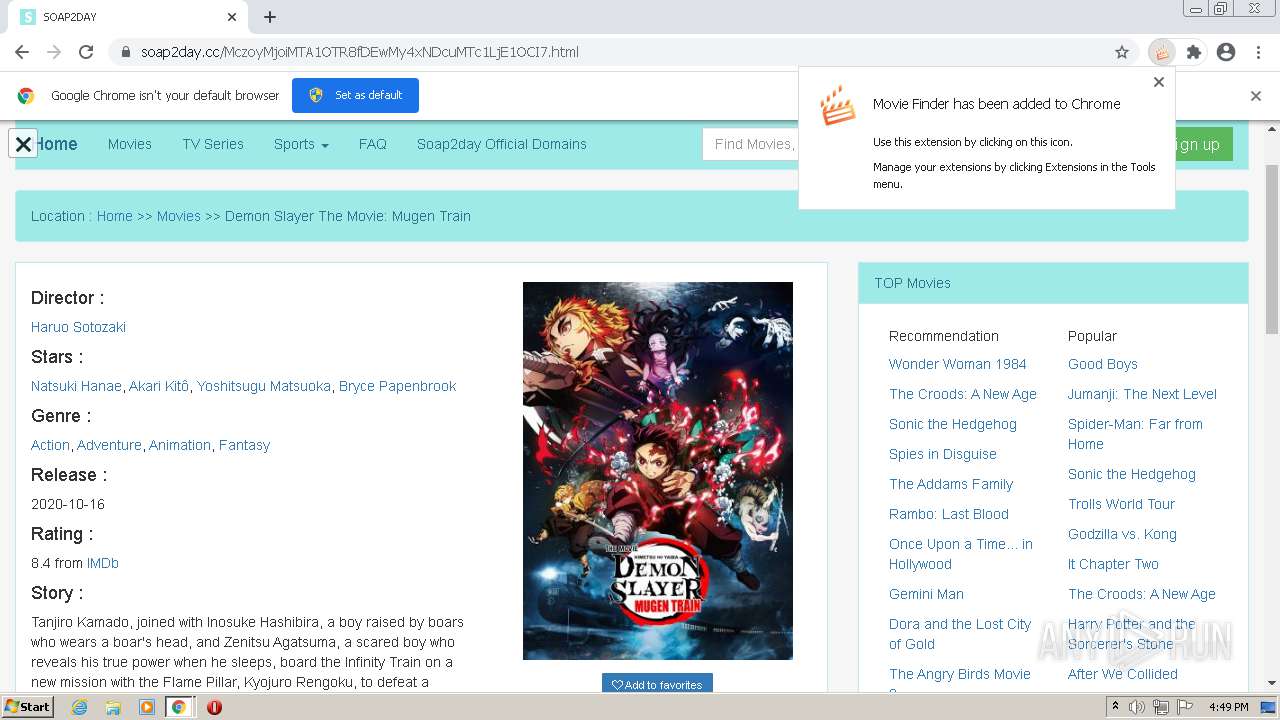Open the Chrome profile avatar icon
Viewport: 1280px width, 720px height.
[1226, 52]
